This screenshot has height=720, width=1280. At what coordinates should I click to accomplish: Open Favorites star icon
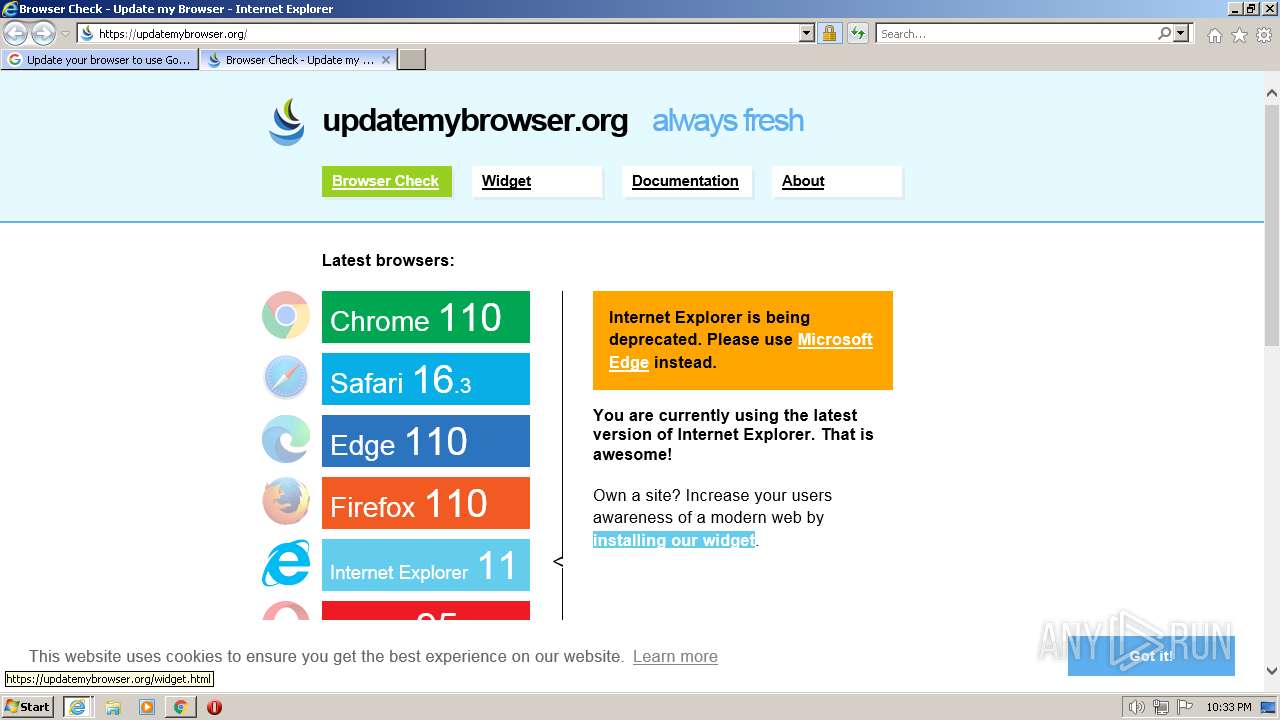pos(1239,35)
